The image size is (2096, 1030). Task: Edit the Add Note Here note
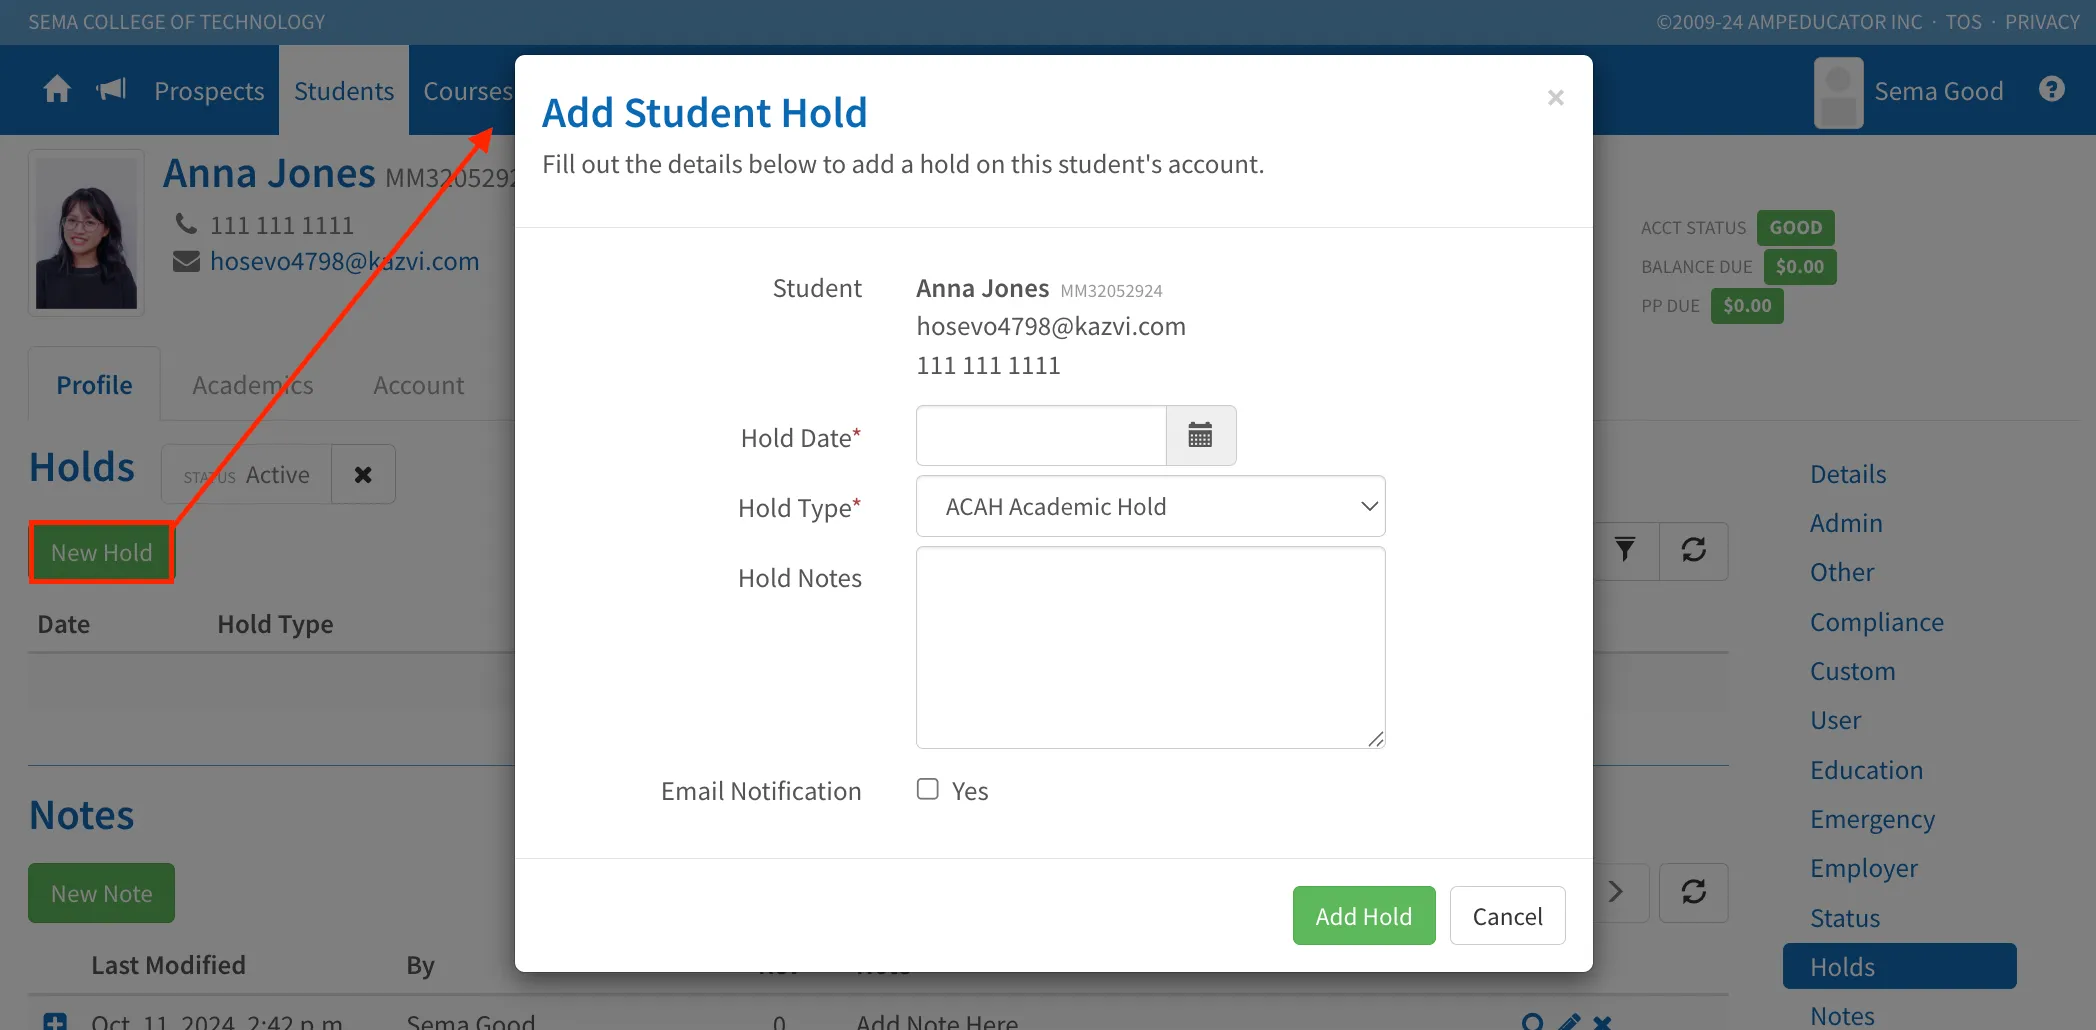pyautogui.click(x=1569, y=1022)
